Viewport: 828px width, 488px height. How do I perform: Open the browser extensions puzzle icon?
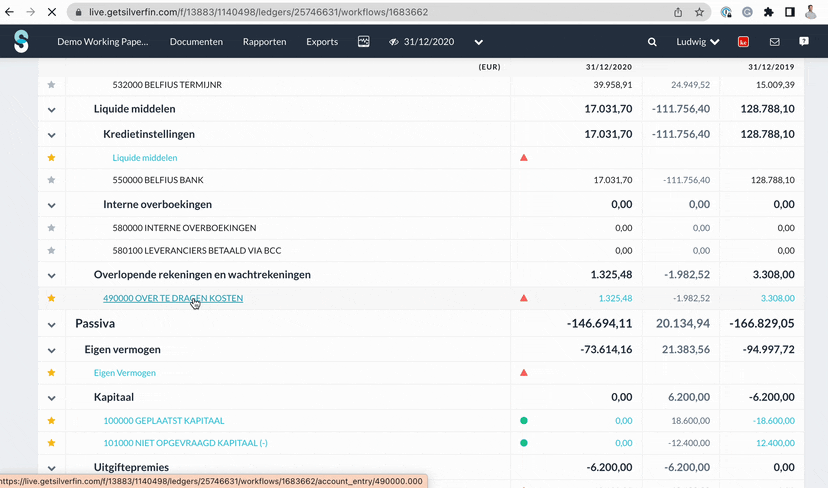(768, 12)
